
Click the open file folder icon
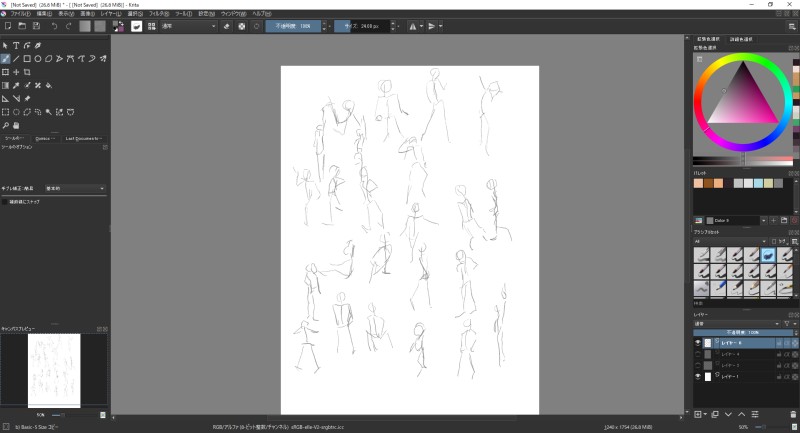pos(22,26)
